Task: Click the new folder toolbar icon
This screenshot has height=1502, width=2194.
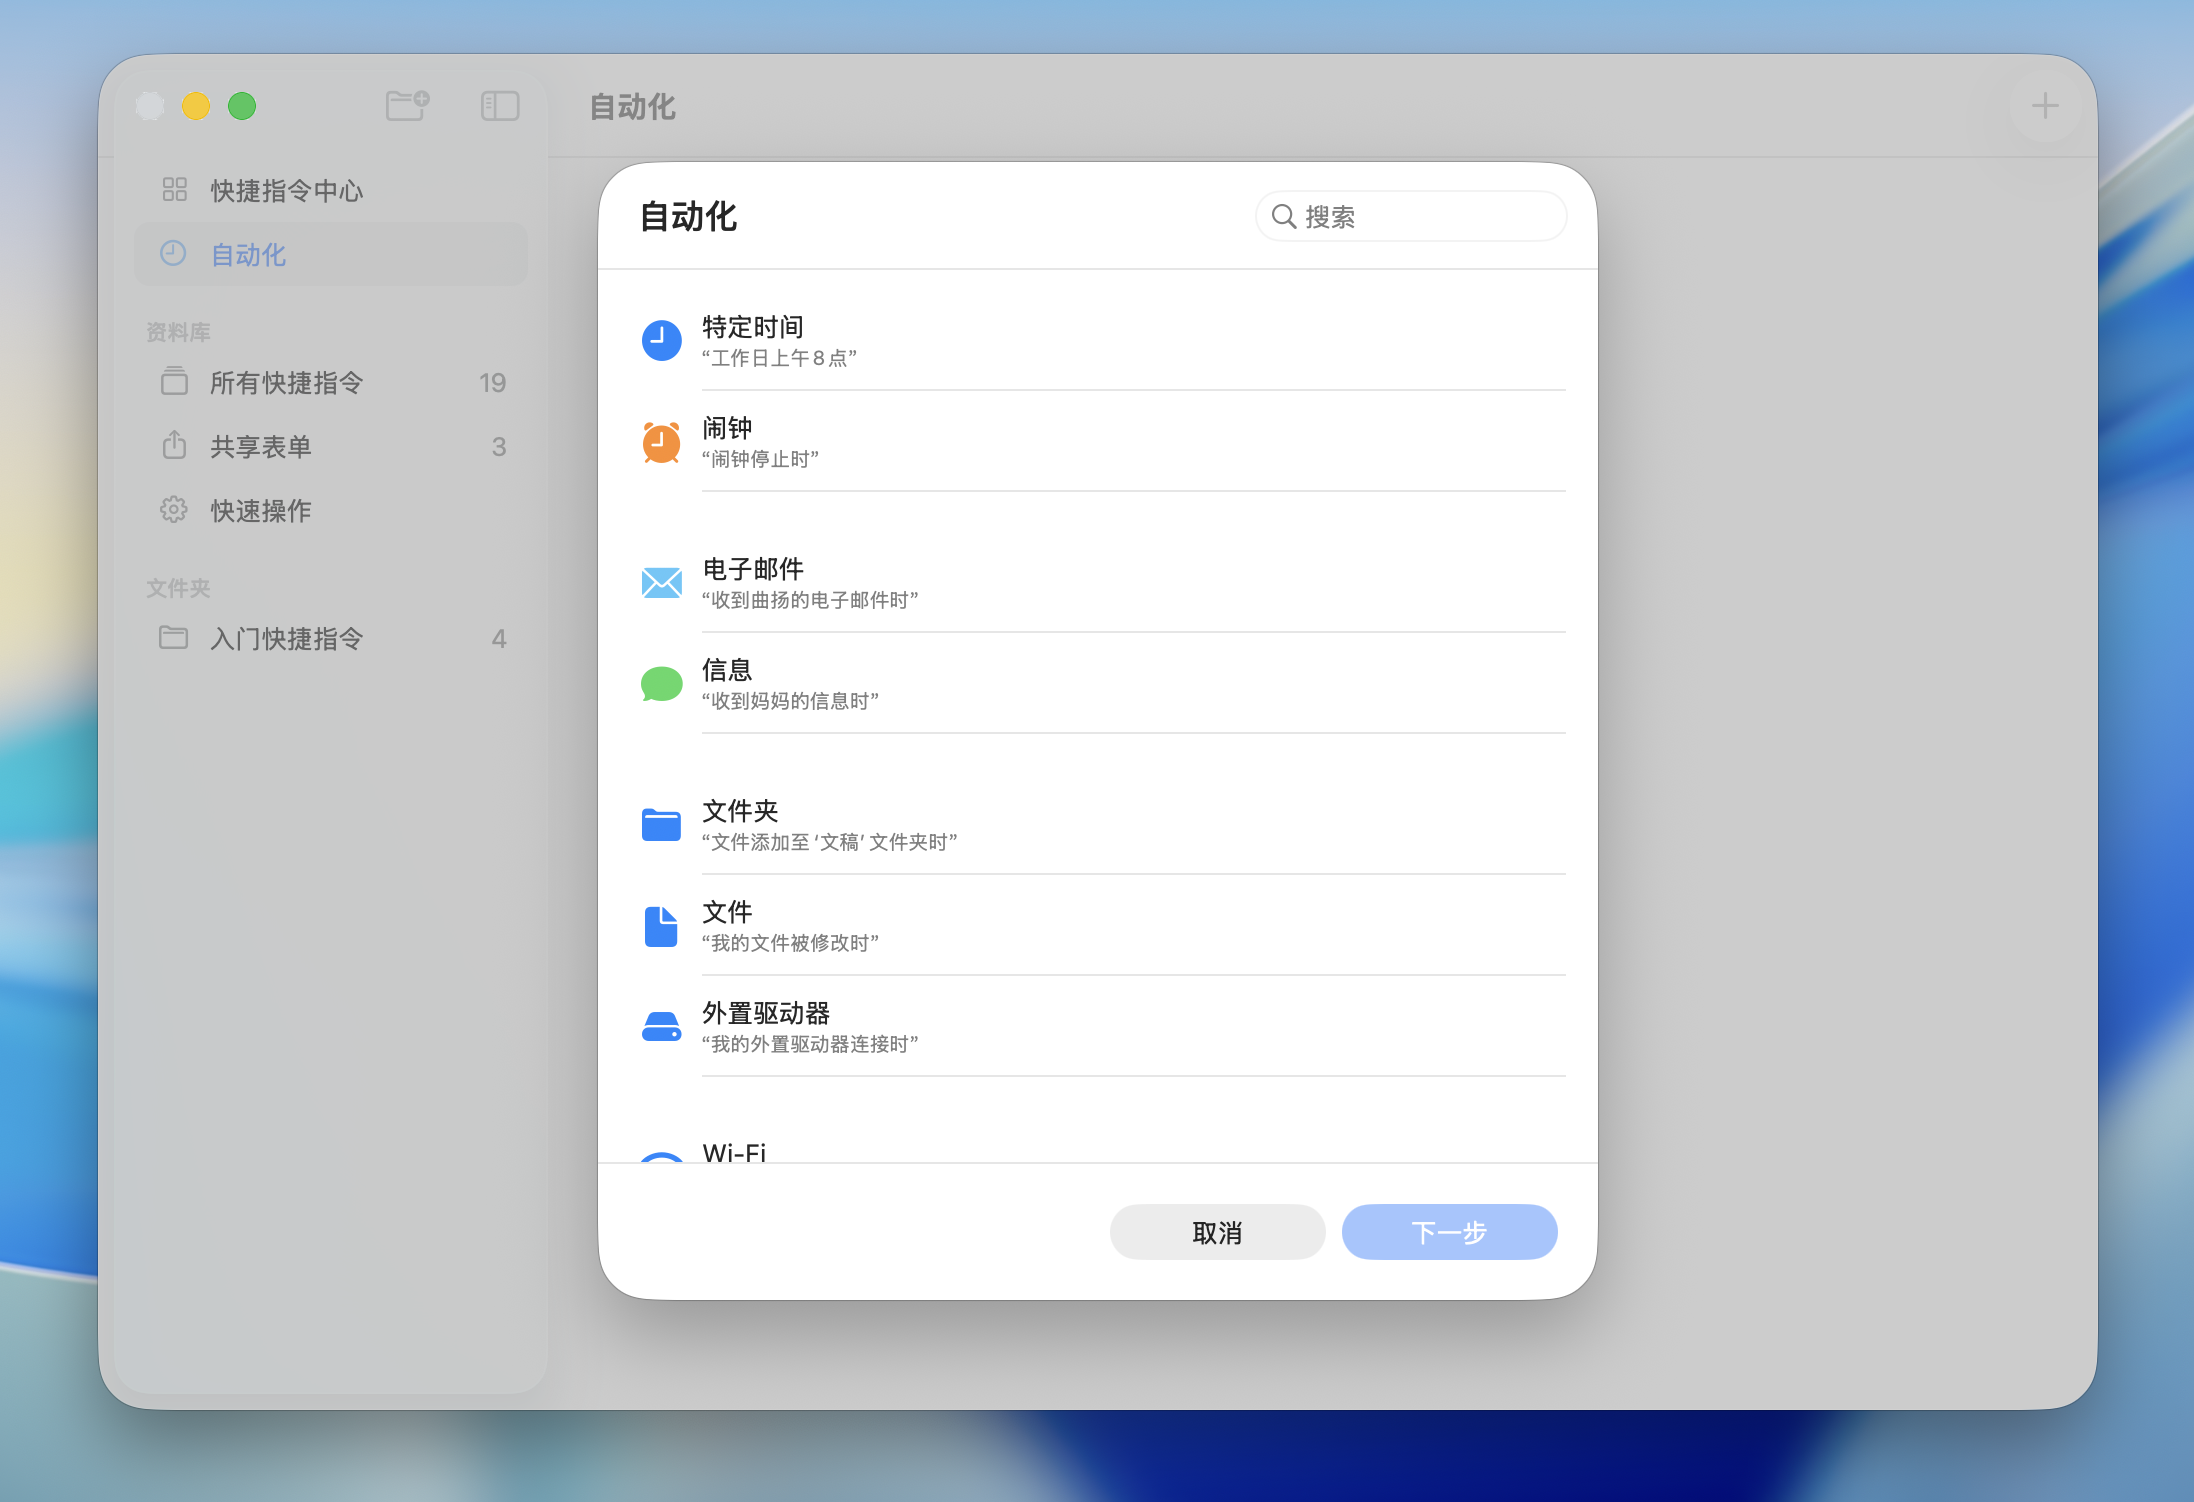Action: 407,105
